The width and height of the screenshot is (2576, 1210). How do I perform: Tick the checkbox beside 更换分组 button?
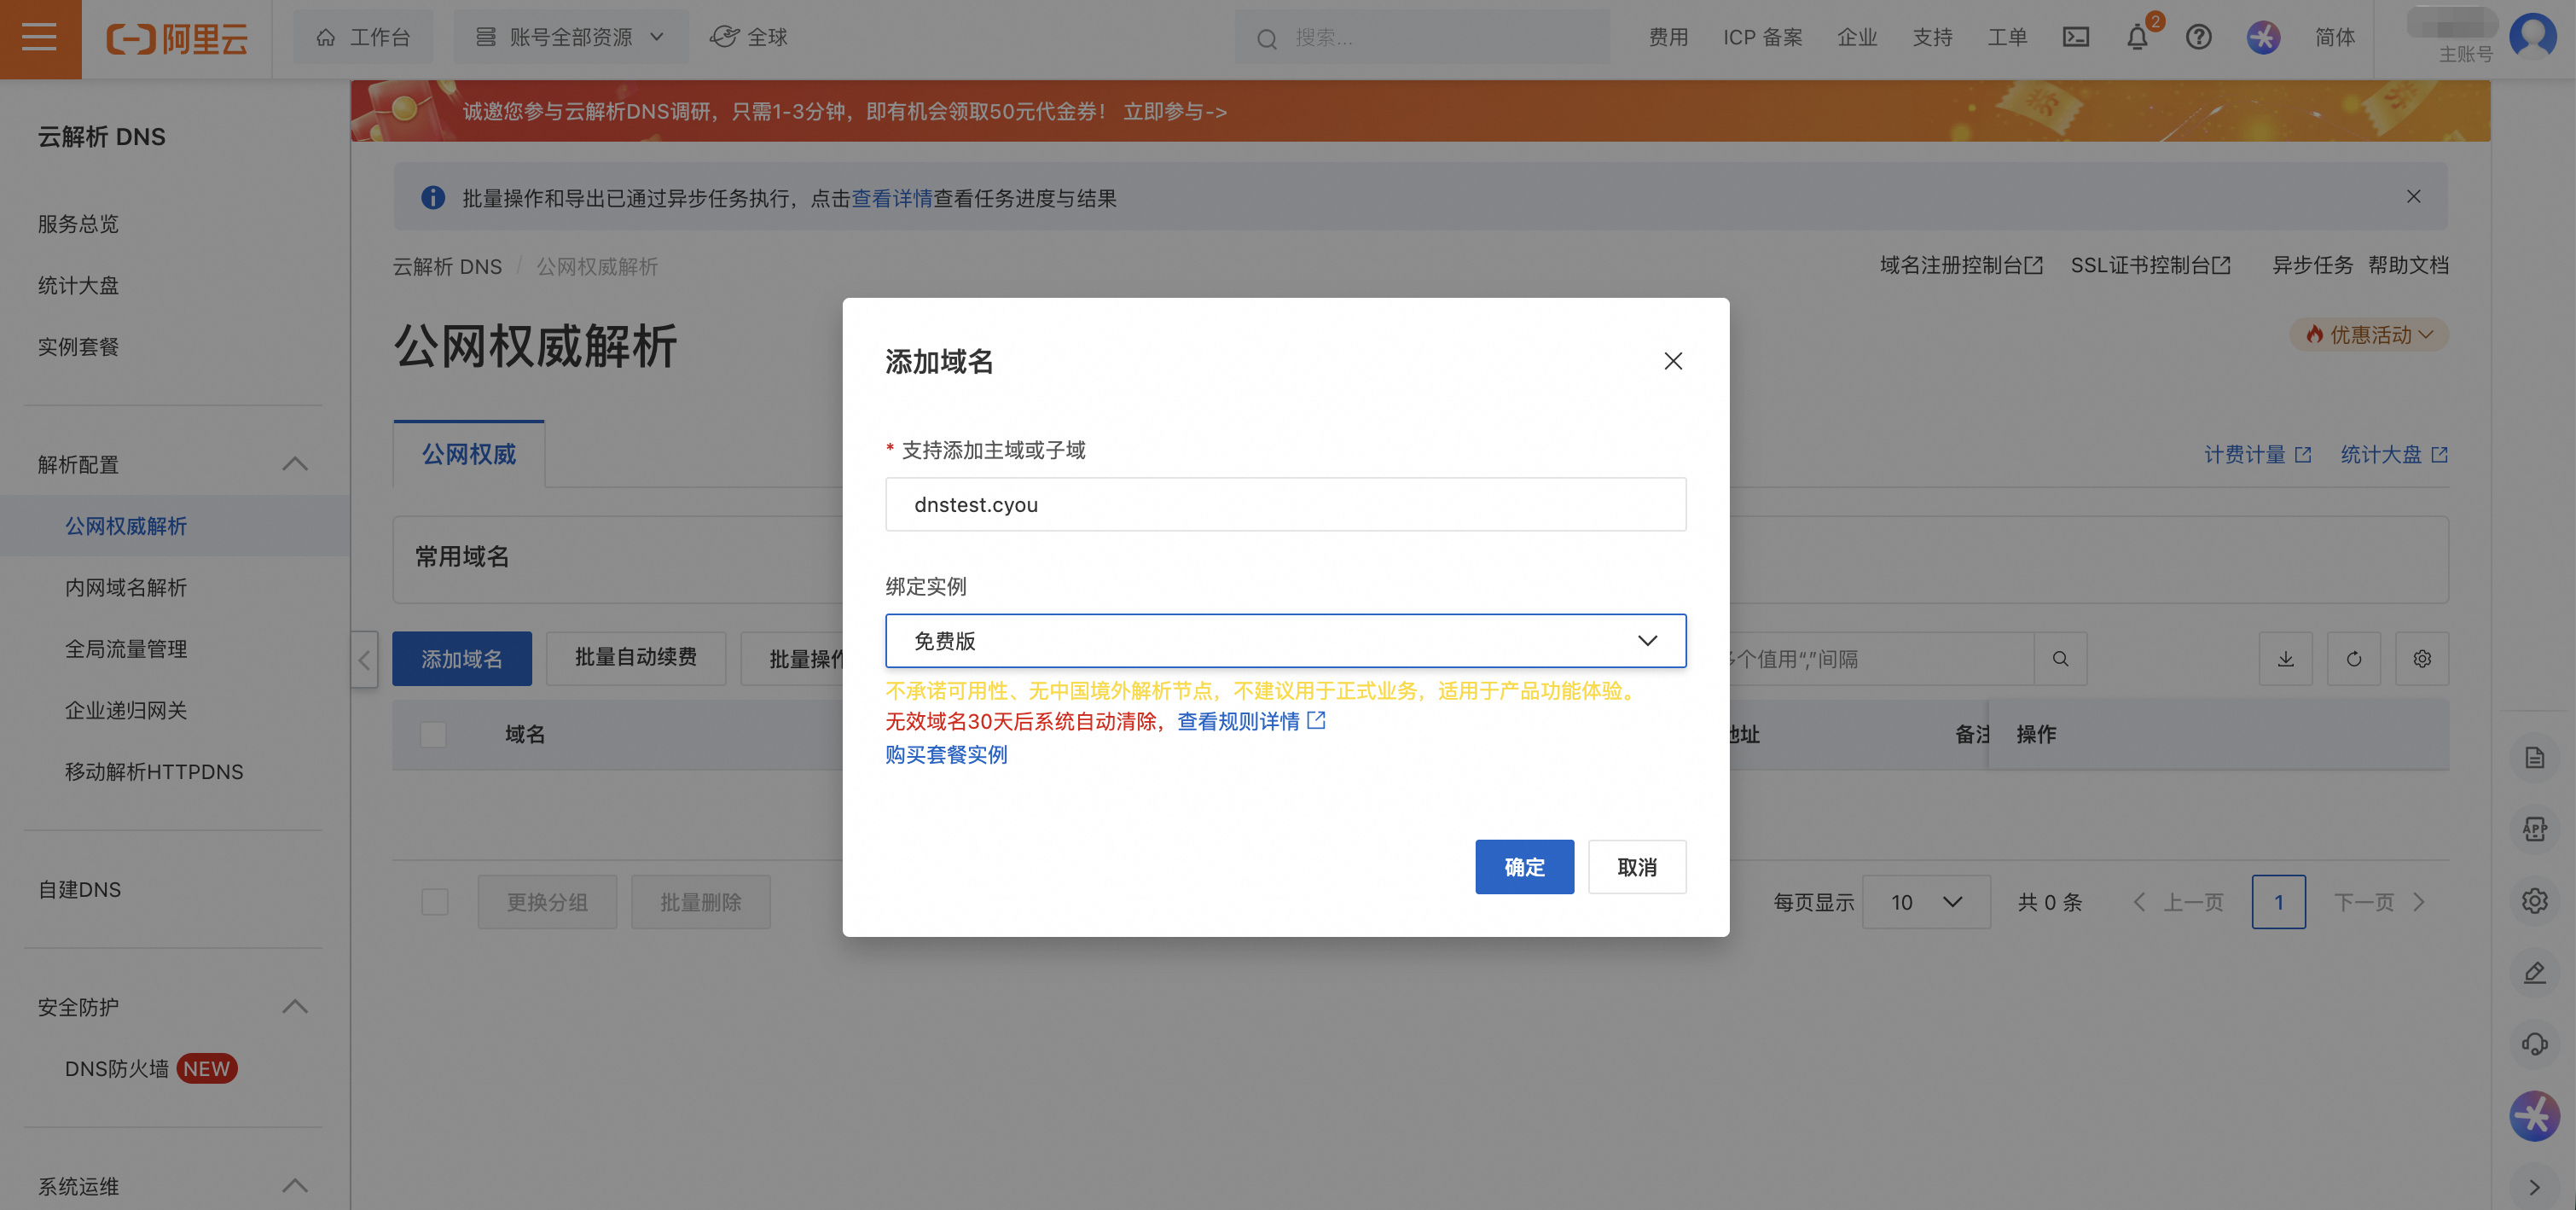tap(434, 901)
